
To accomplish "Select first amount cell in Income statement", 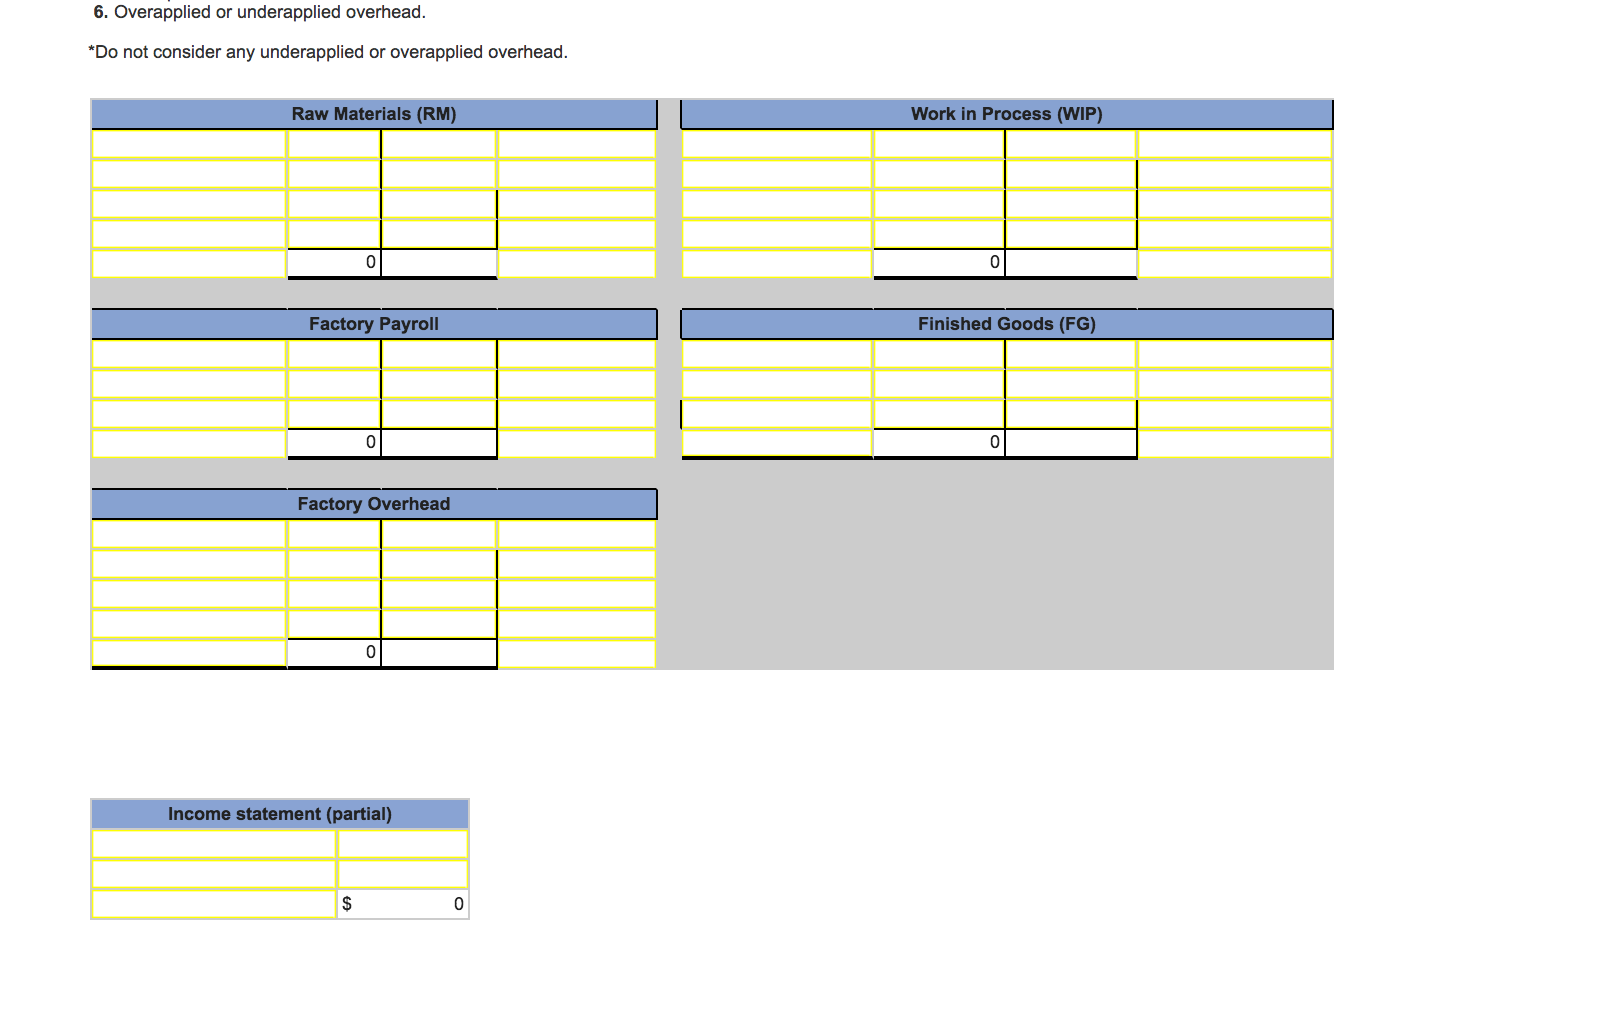I will pos(403,844).
